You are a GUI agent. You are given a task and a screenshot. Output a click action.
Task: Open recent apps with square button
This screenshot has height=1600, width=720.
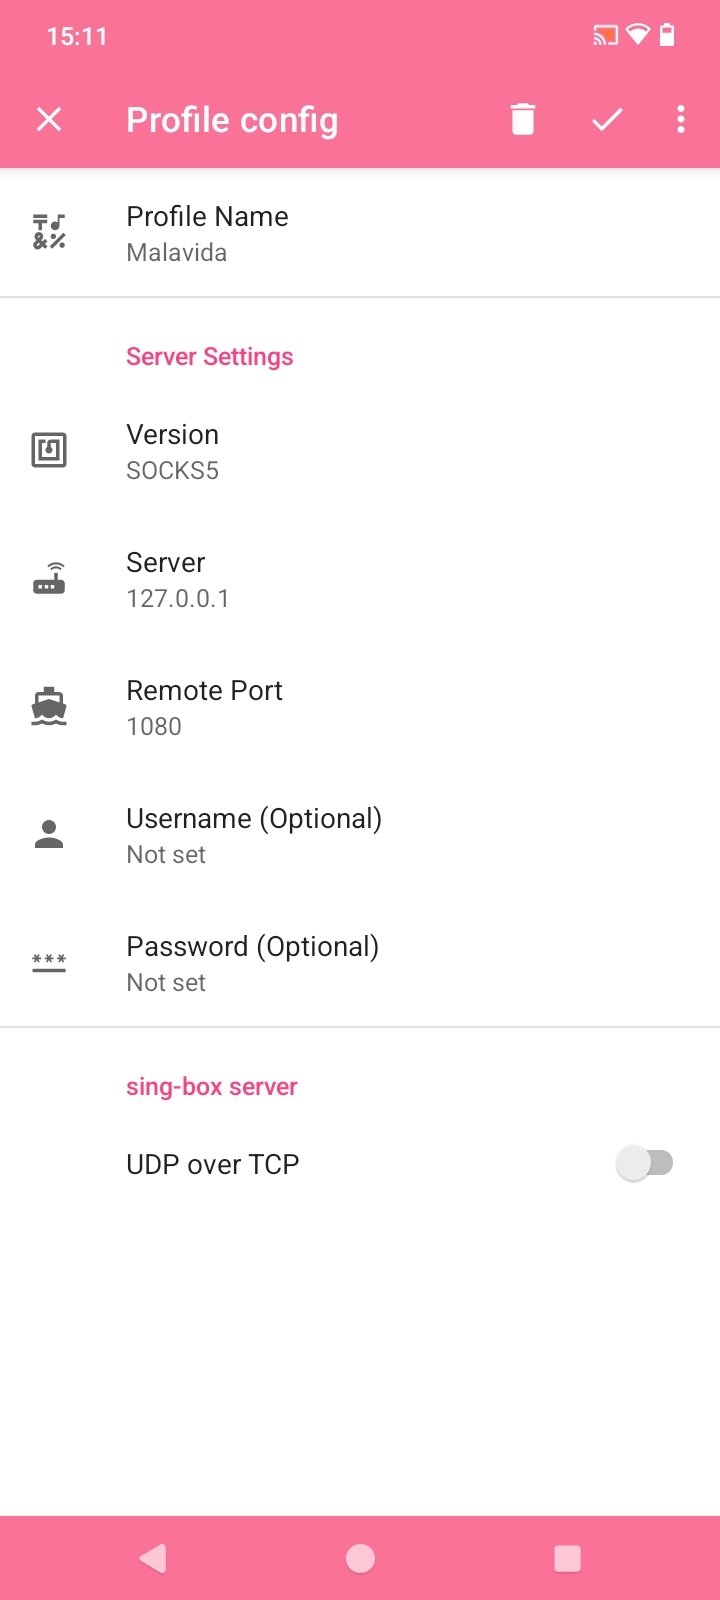click(567, 1558)
